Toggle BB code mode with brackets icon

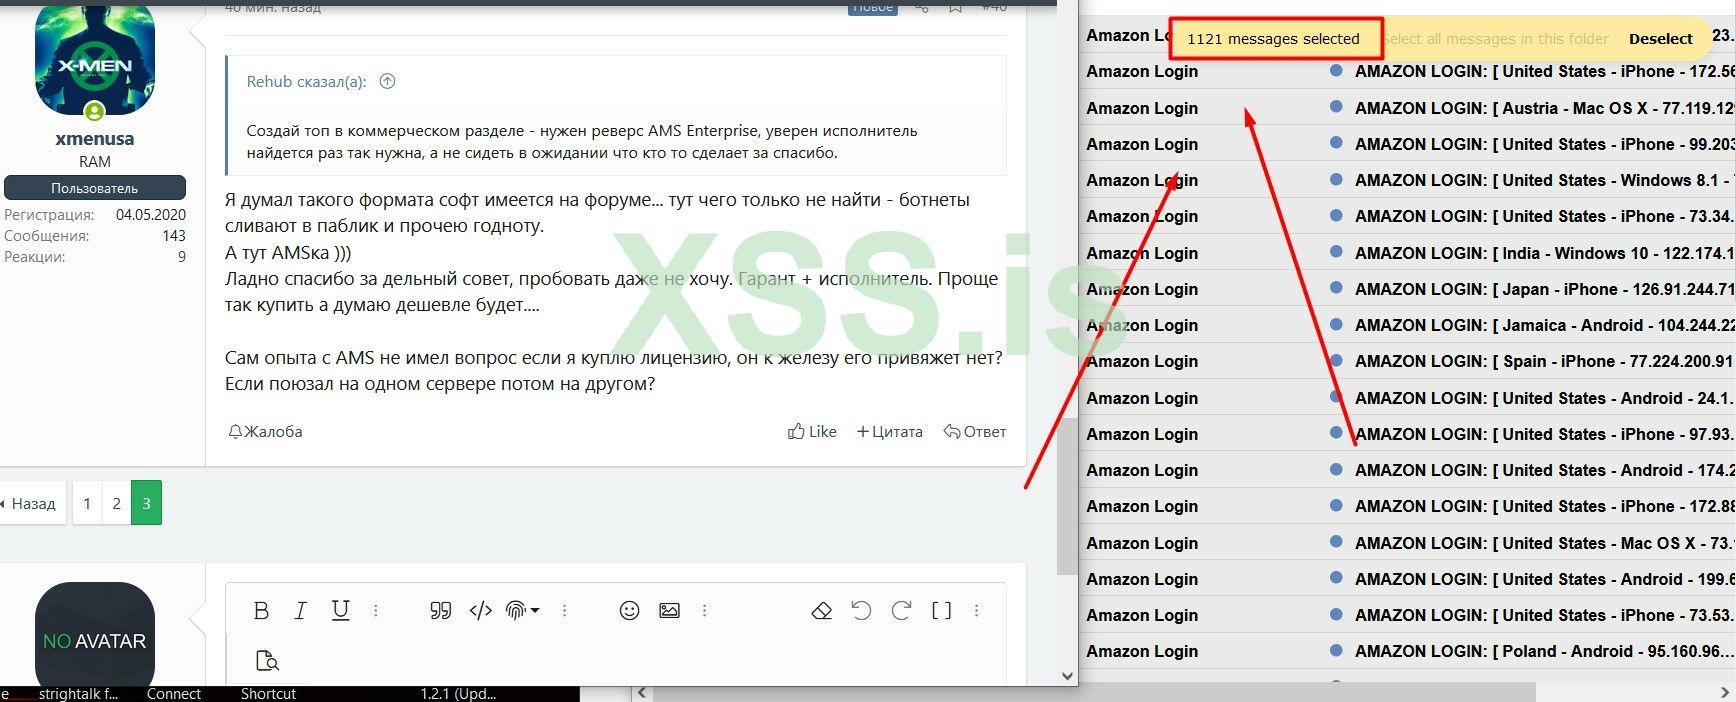click(941, 610)
